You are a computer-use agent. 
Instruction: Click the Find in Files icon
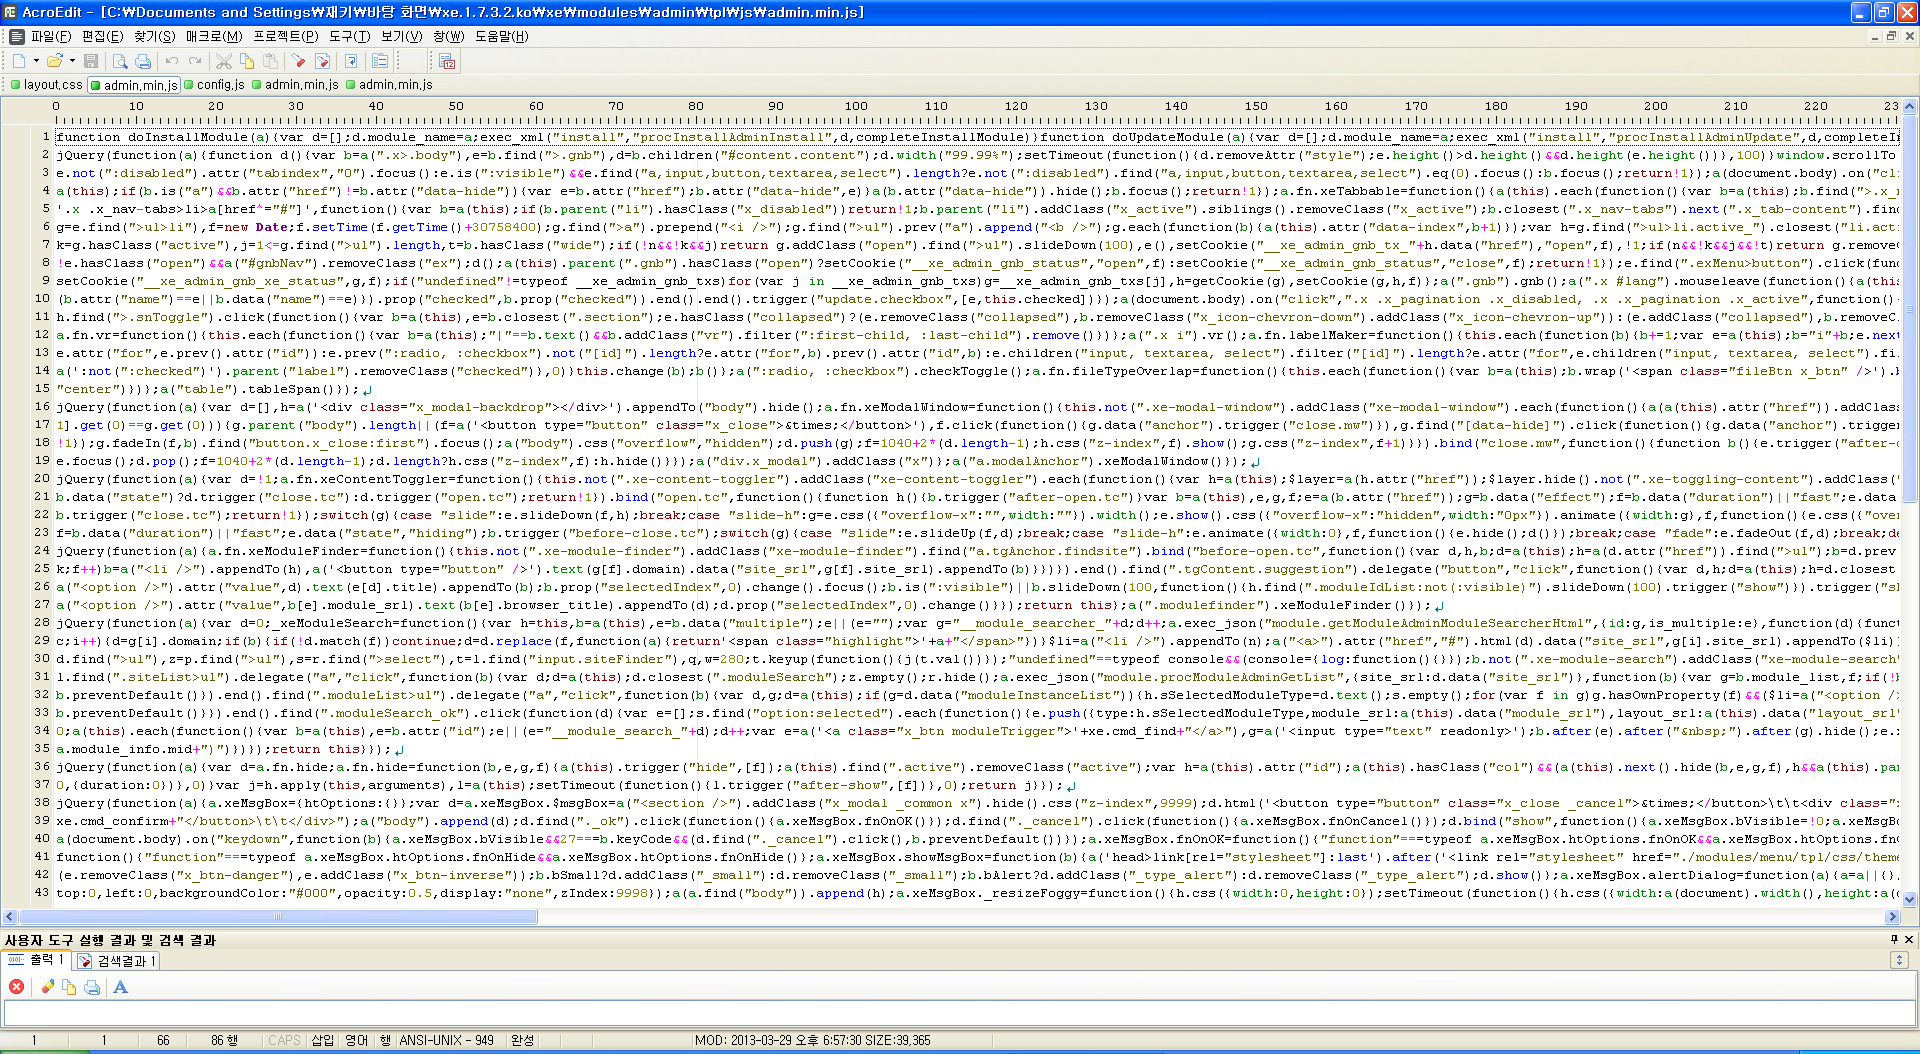point(322,62)
